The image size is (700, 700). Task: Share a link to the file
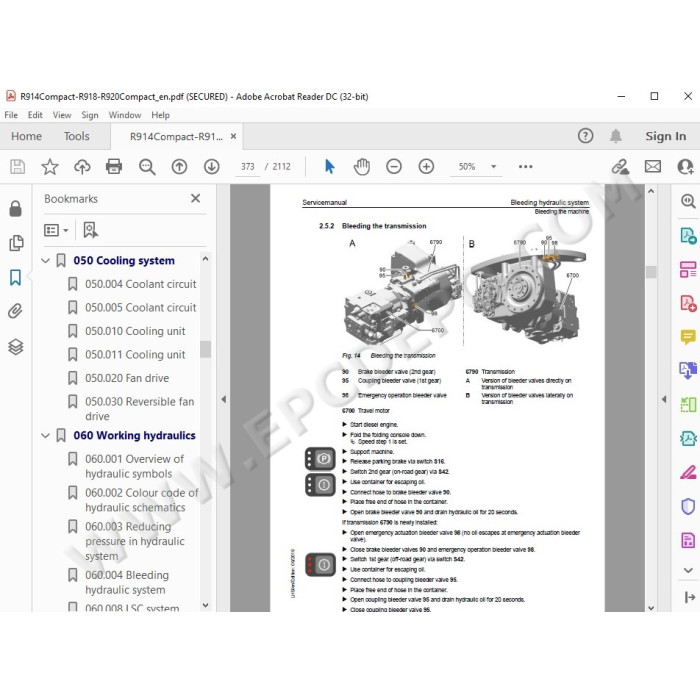[x=620, y=167]
